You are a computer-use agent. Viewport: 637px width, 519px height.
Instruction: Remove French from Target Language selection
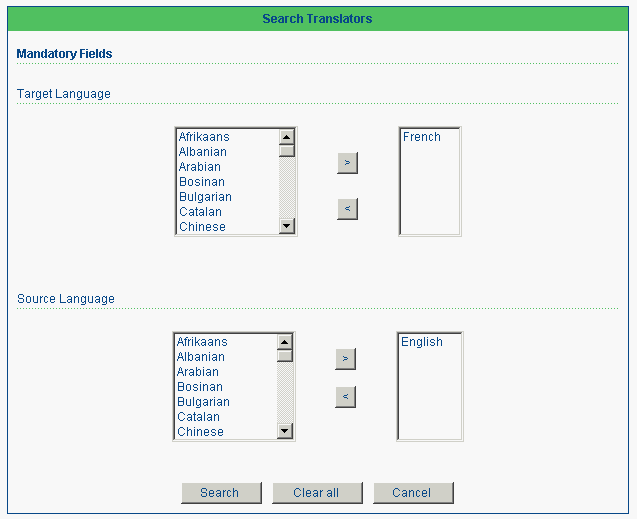click(x=347, y=209)
